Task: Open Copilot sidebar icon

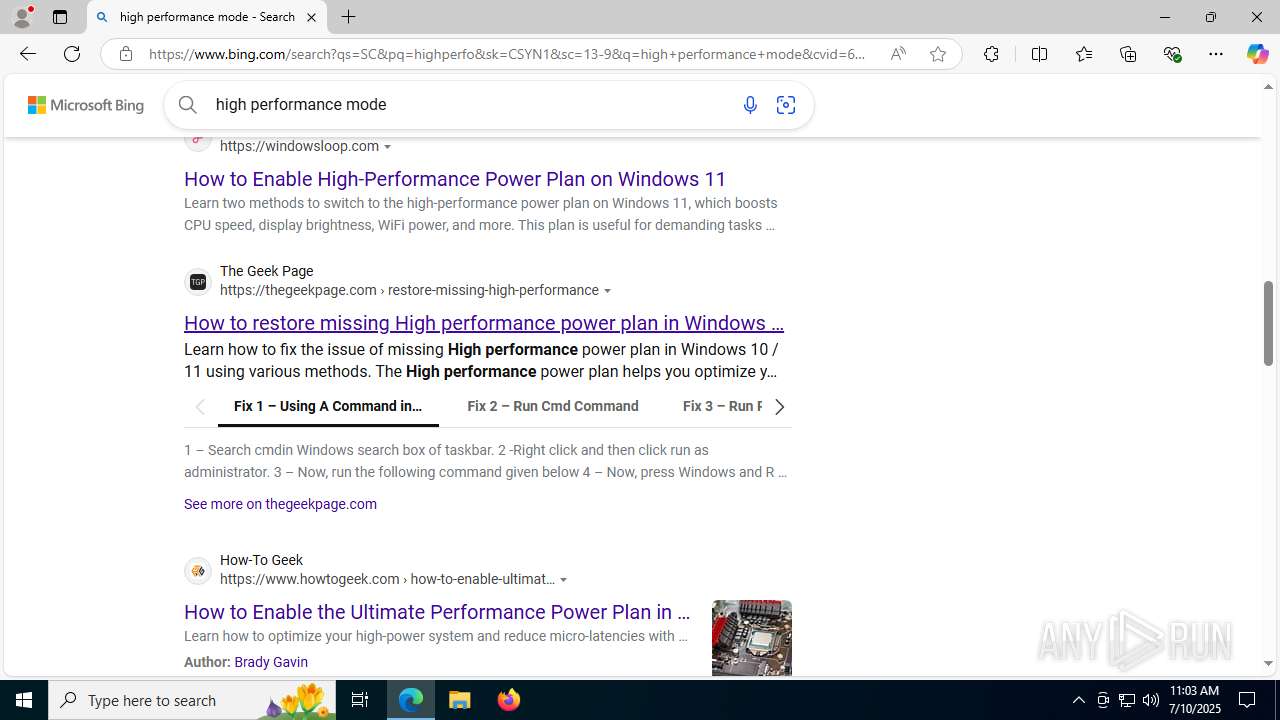Action: pyautogui.click(x=1257, y=54)
